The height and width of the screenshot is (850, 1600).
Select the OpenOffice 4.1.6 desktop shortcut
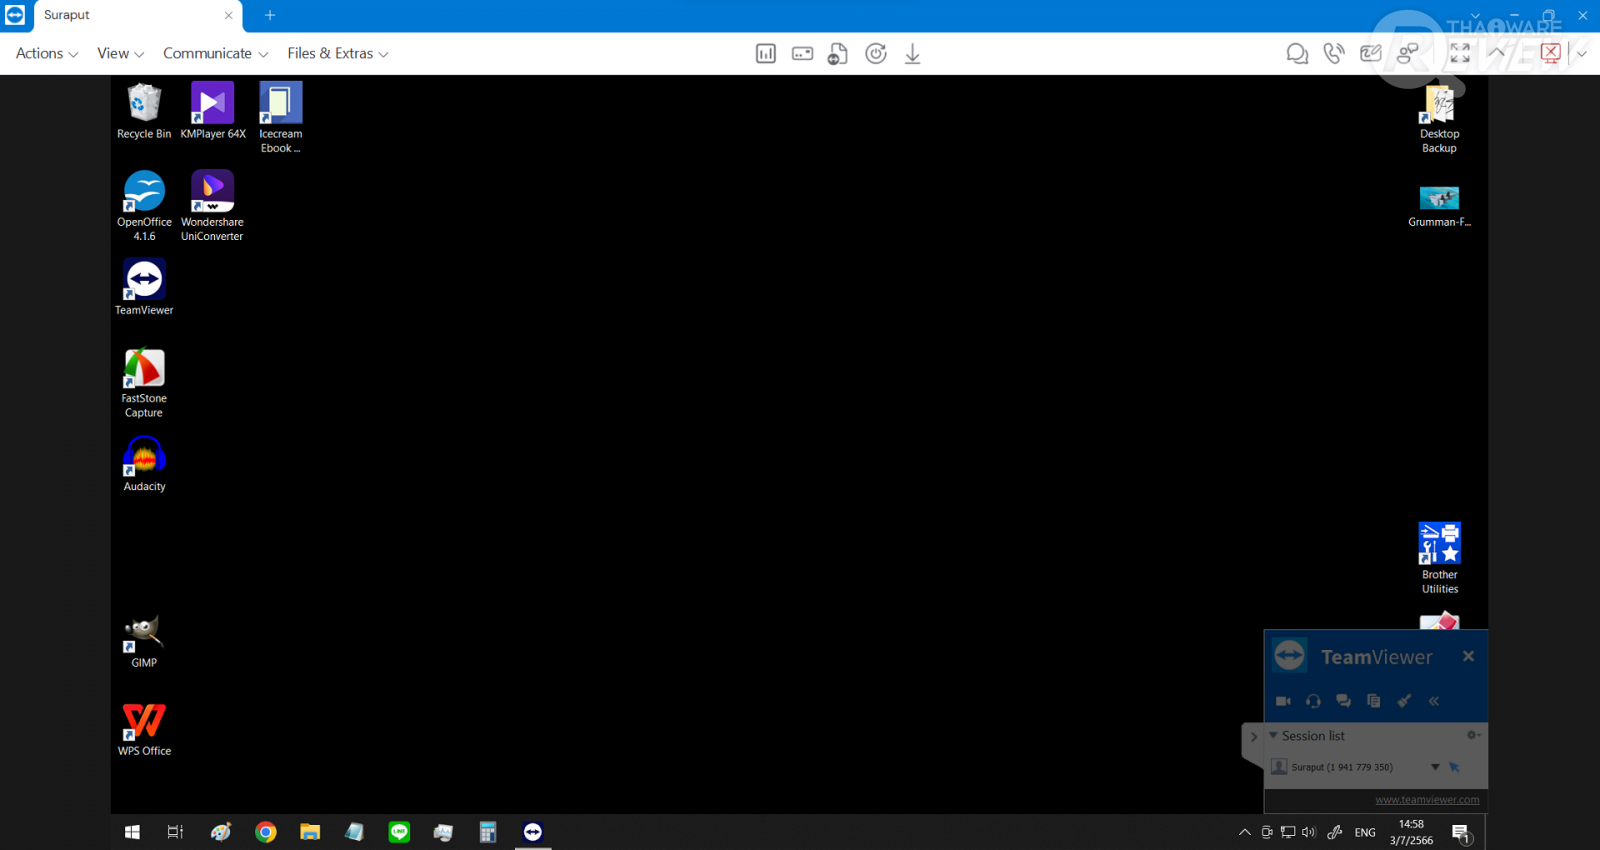click(x=144, y=206)
